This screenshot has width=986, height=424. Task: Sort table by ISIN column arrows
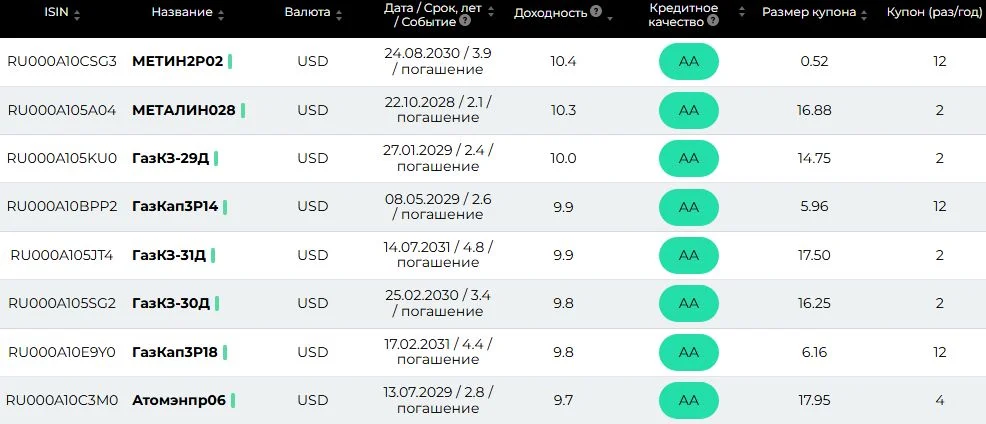pyautogui.click(x=77, y=14)
